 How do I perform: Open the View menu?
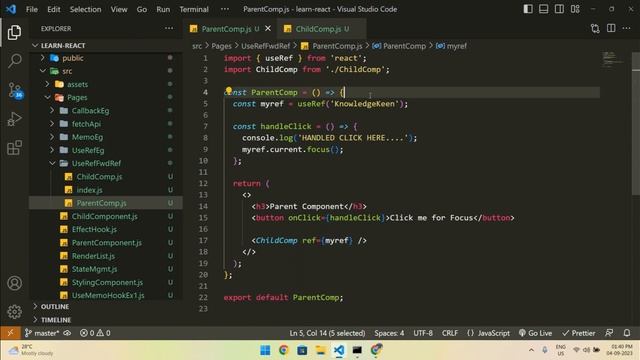pyautogui.click(x=119, y=9)
